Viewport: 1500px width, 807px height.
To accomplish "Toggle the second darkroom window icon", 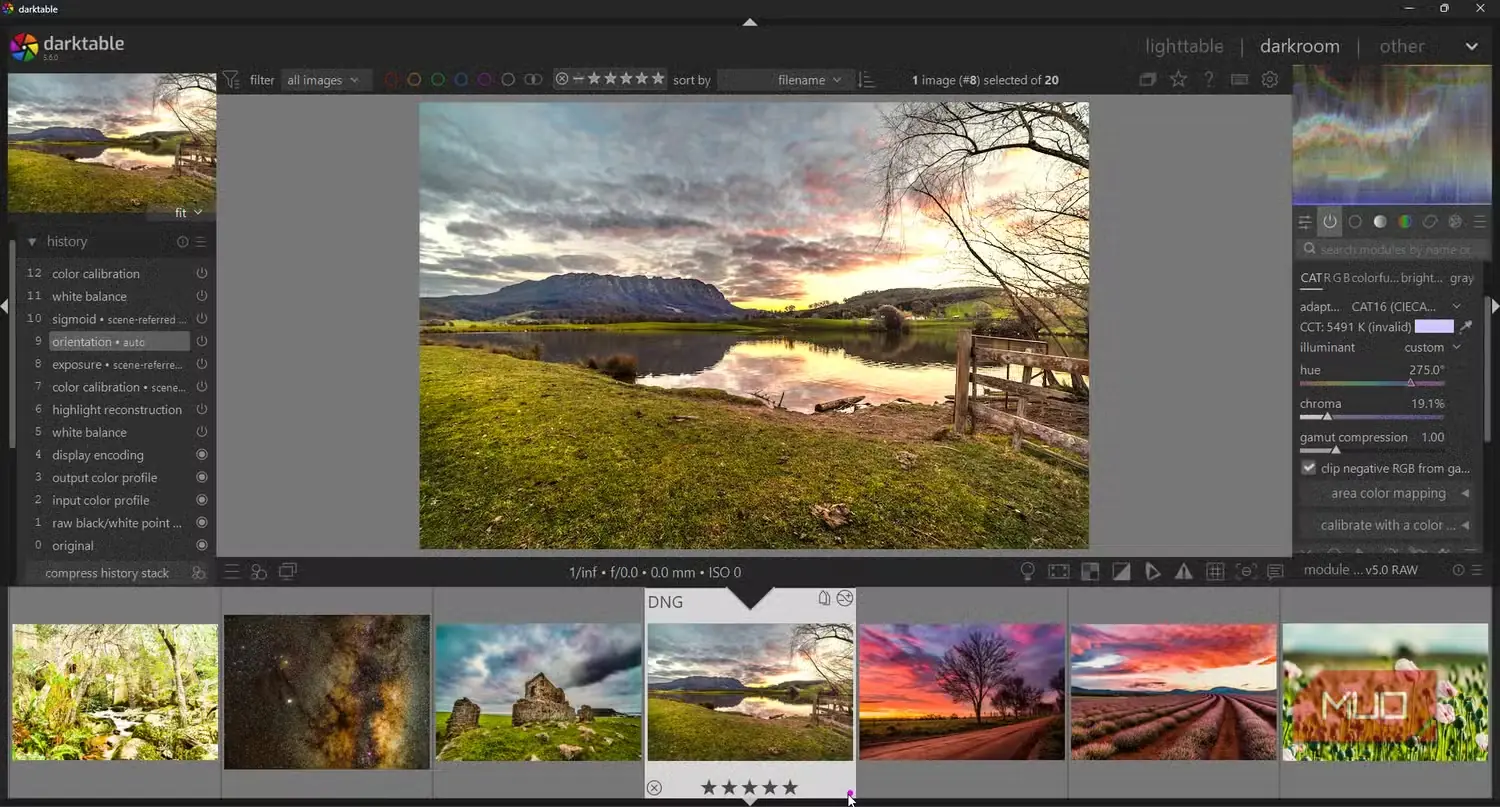I will coord(288,571).
